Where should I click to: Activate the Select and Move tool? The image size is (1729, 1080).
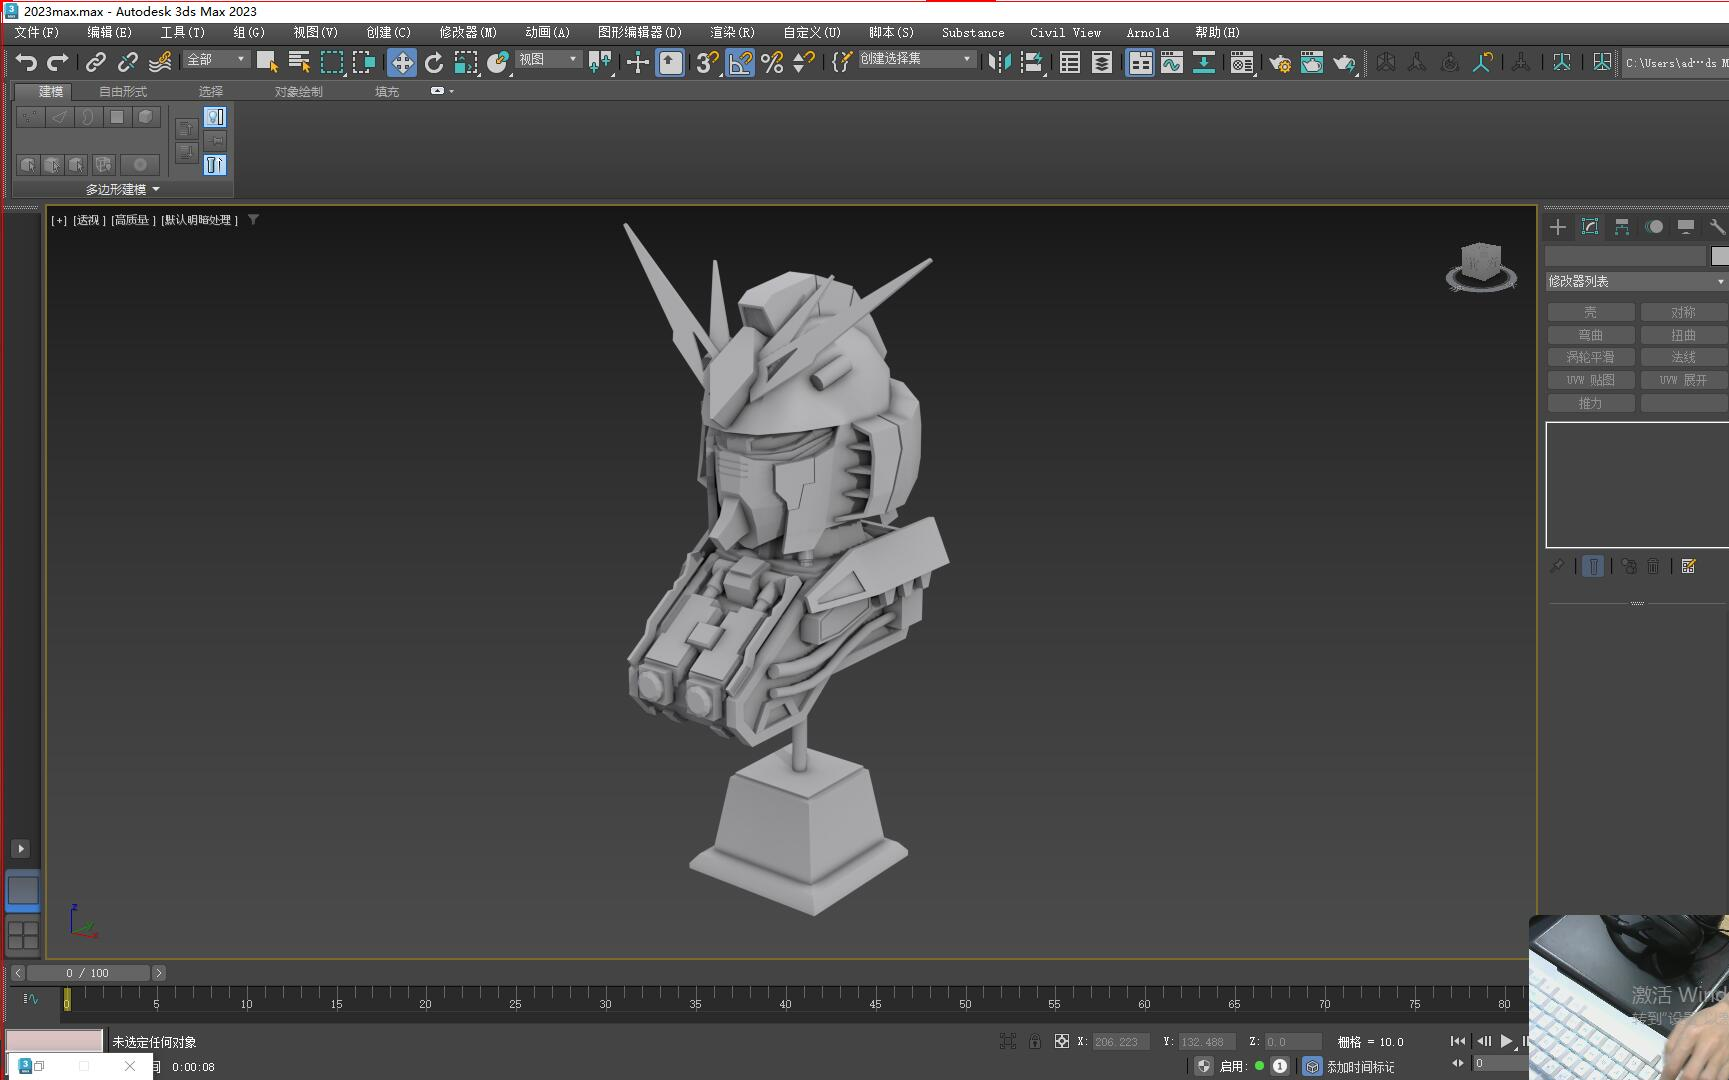[x=401, y=63]
